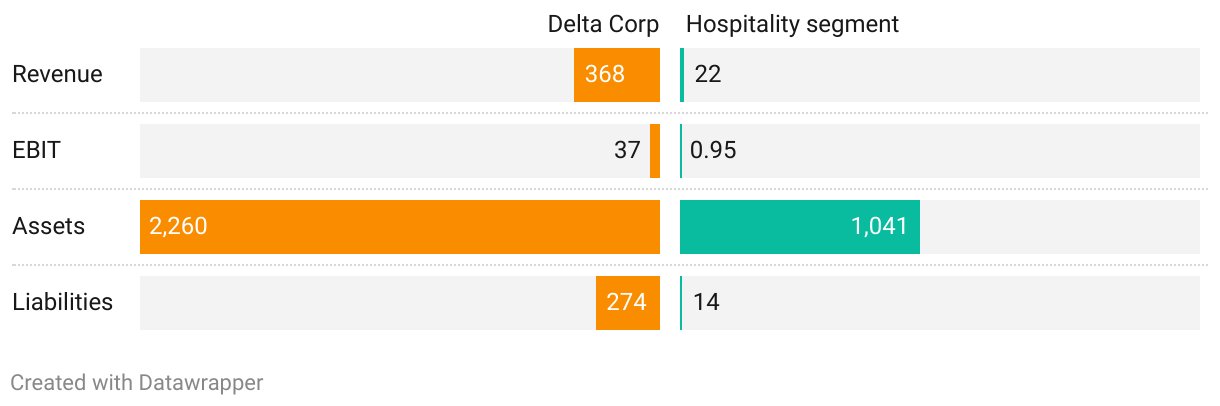Screen dimensions: 1220x406
Task: Click the Delta Corp column header
Action: pyautogui.click(x=603, y=24)
